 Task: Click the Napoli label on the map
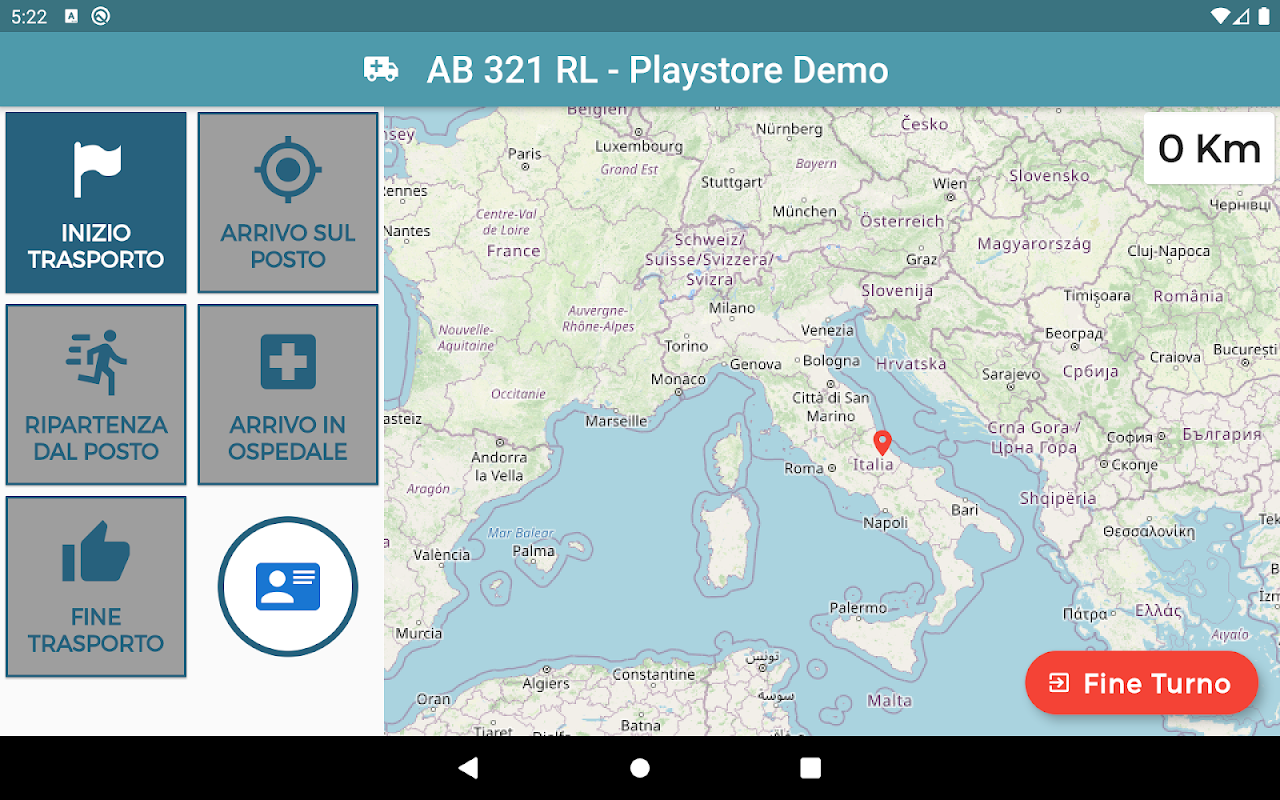[885, 522]
